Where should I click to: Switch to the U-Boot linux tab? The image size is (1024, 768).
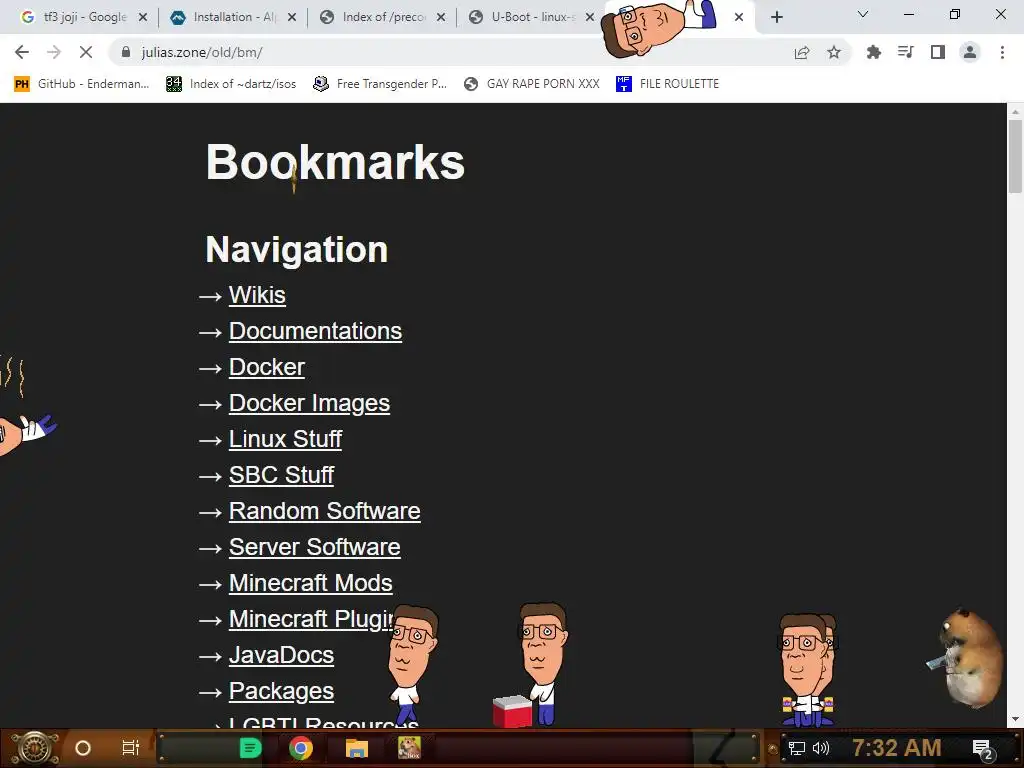click(x=522, y=17)
